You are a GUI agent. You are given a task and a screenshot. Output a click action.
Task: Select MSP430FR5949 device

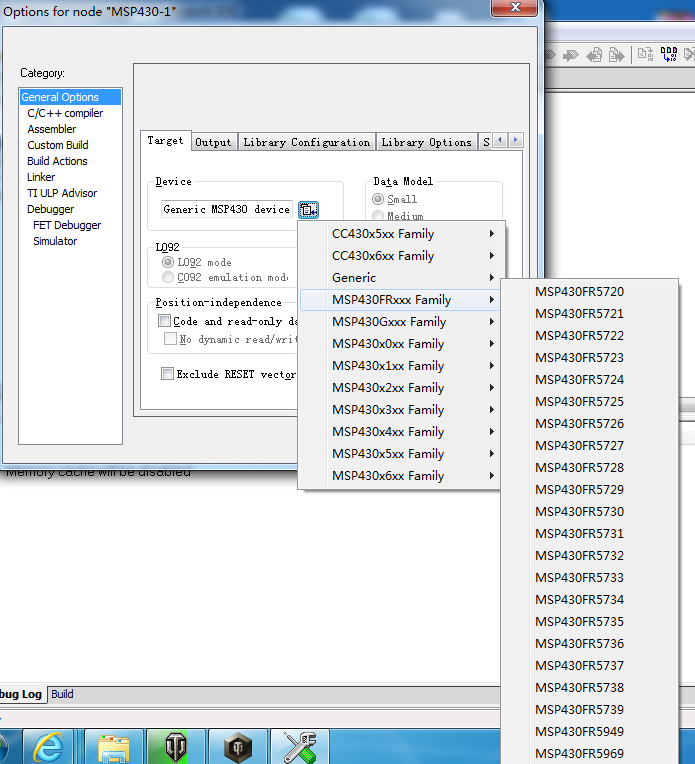point(590,731)
